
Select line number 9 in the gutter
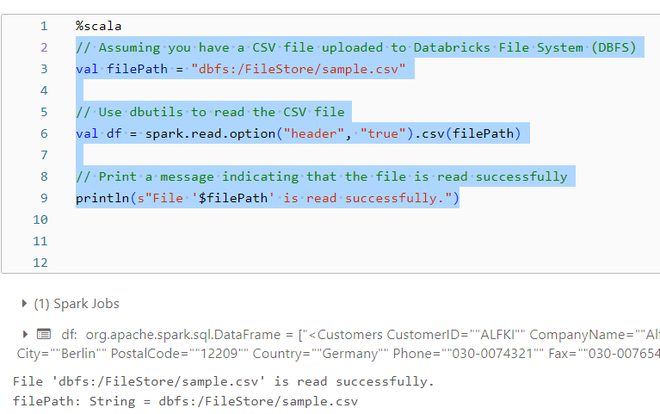coord(43,198)
